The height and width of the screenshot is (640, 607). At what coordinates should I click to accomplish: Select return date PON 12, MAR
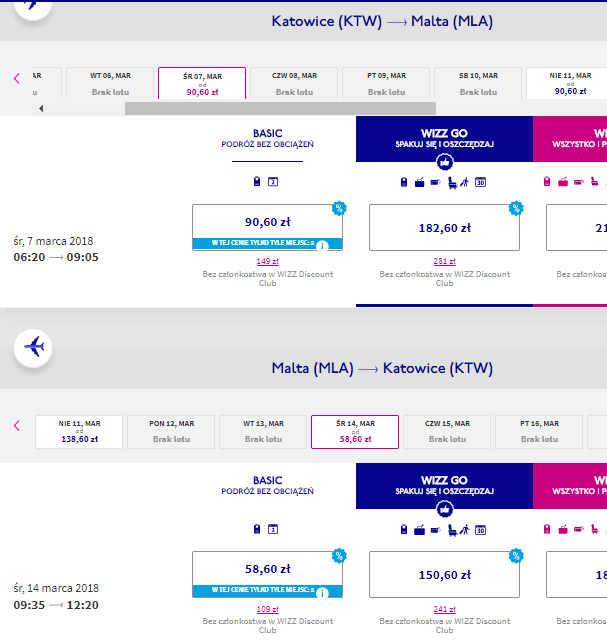[x=171, y=432]
